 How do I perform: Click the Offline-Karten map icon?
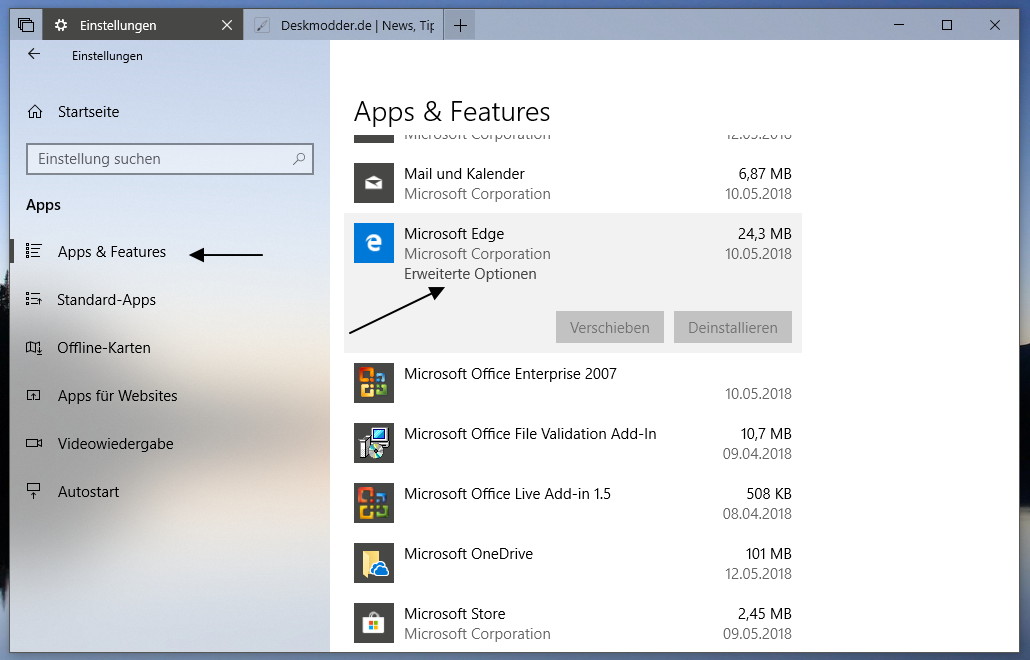pyautogui.click(x=34, y=347)
